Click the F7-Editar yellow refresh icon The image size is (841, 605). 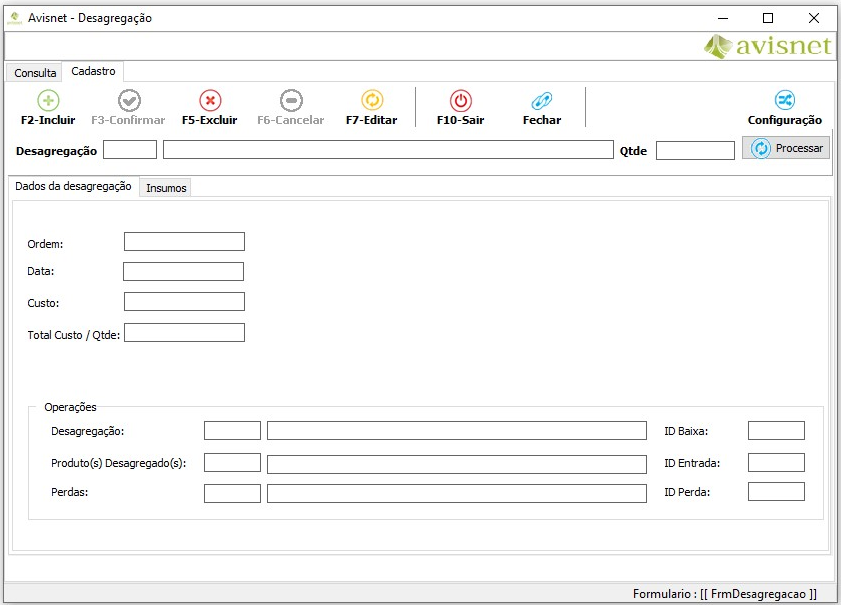click(372, 100)
